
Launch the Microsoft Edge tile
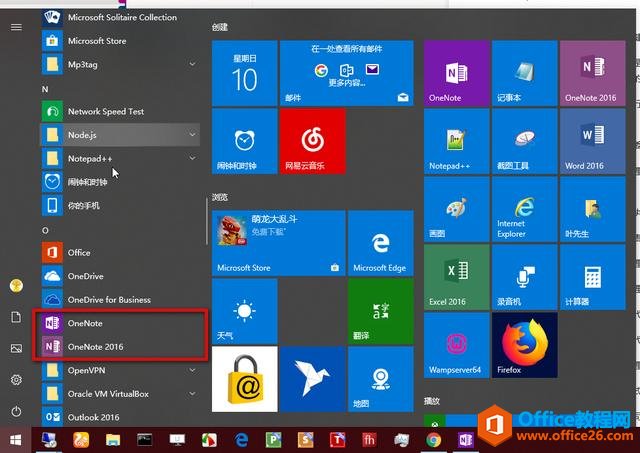(x=381, y=243)
